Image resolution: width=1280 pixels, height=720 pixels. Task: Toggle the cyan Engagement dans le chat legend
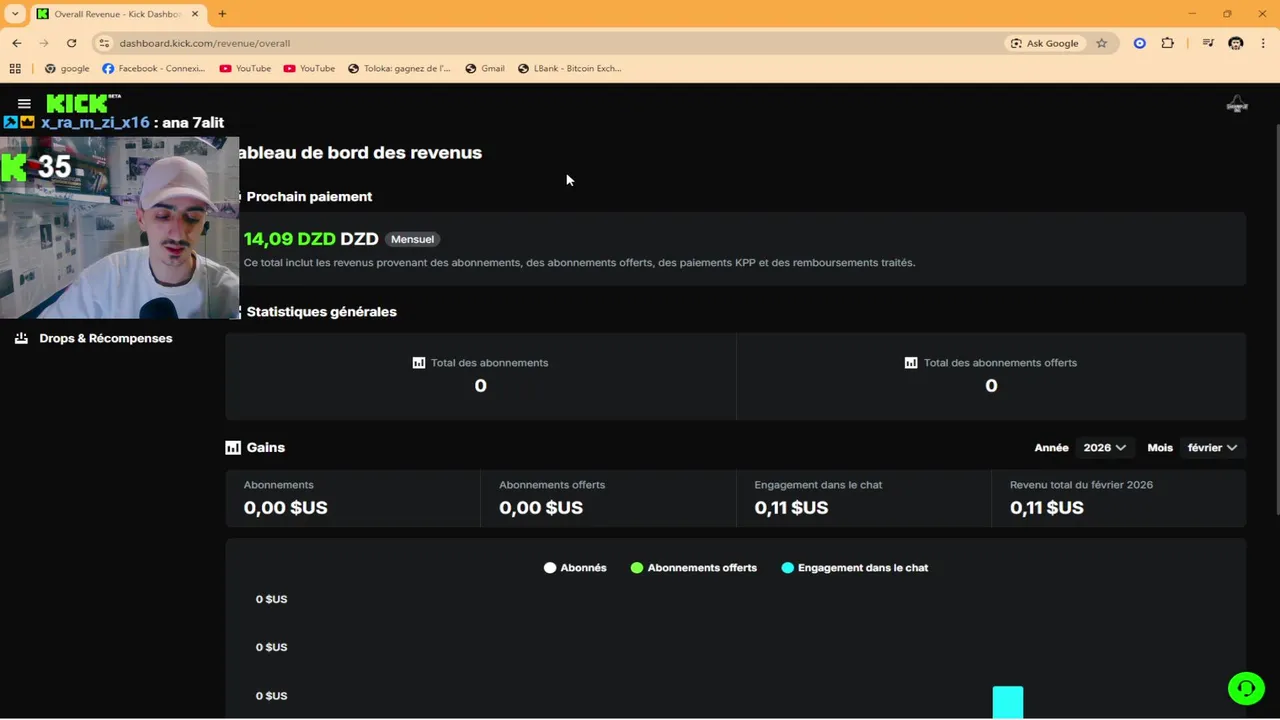tap(855, 568)
